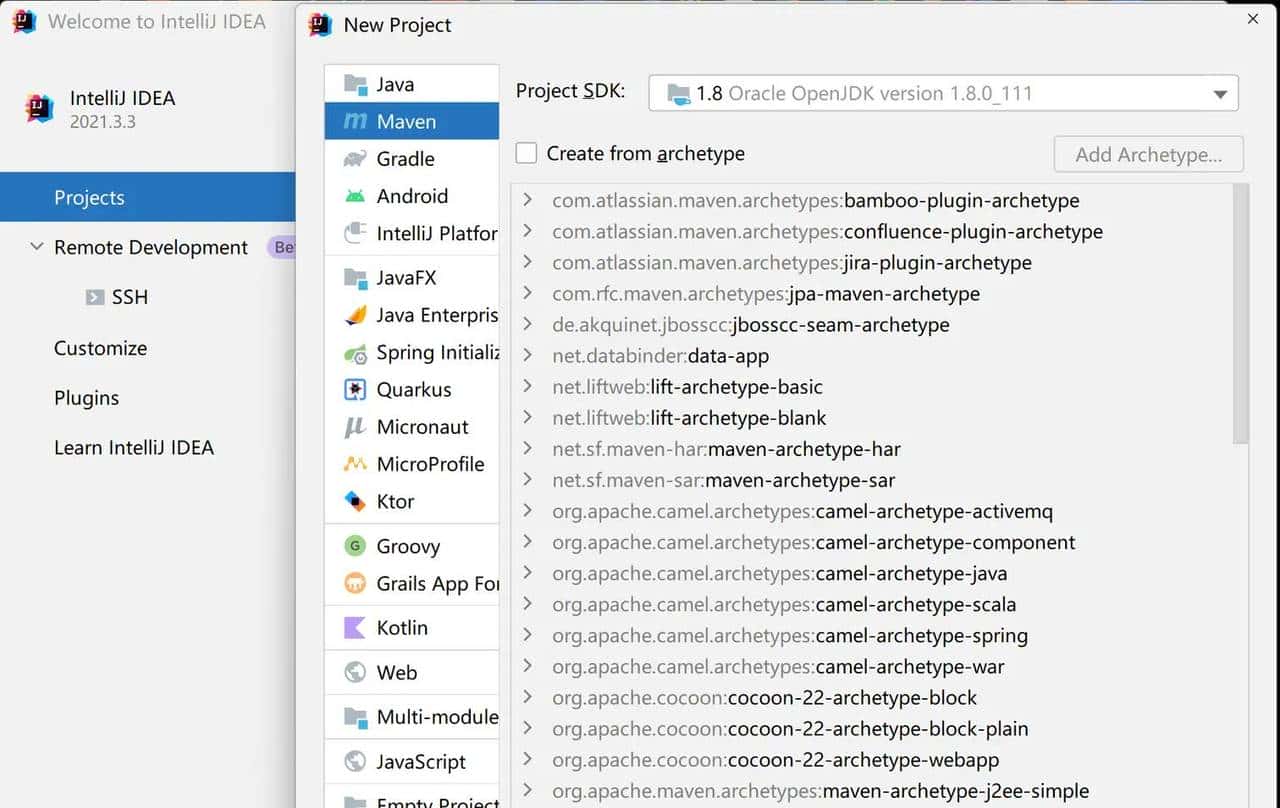The image size is (1280, 808).
Task: Select the camel-archetype-spring archetype name
Action: point(922,635)
